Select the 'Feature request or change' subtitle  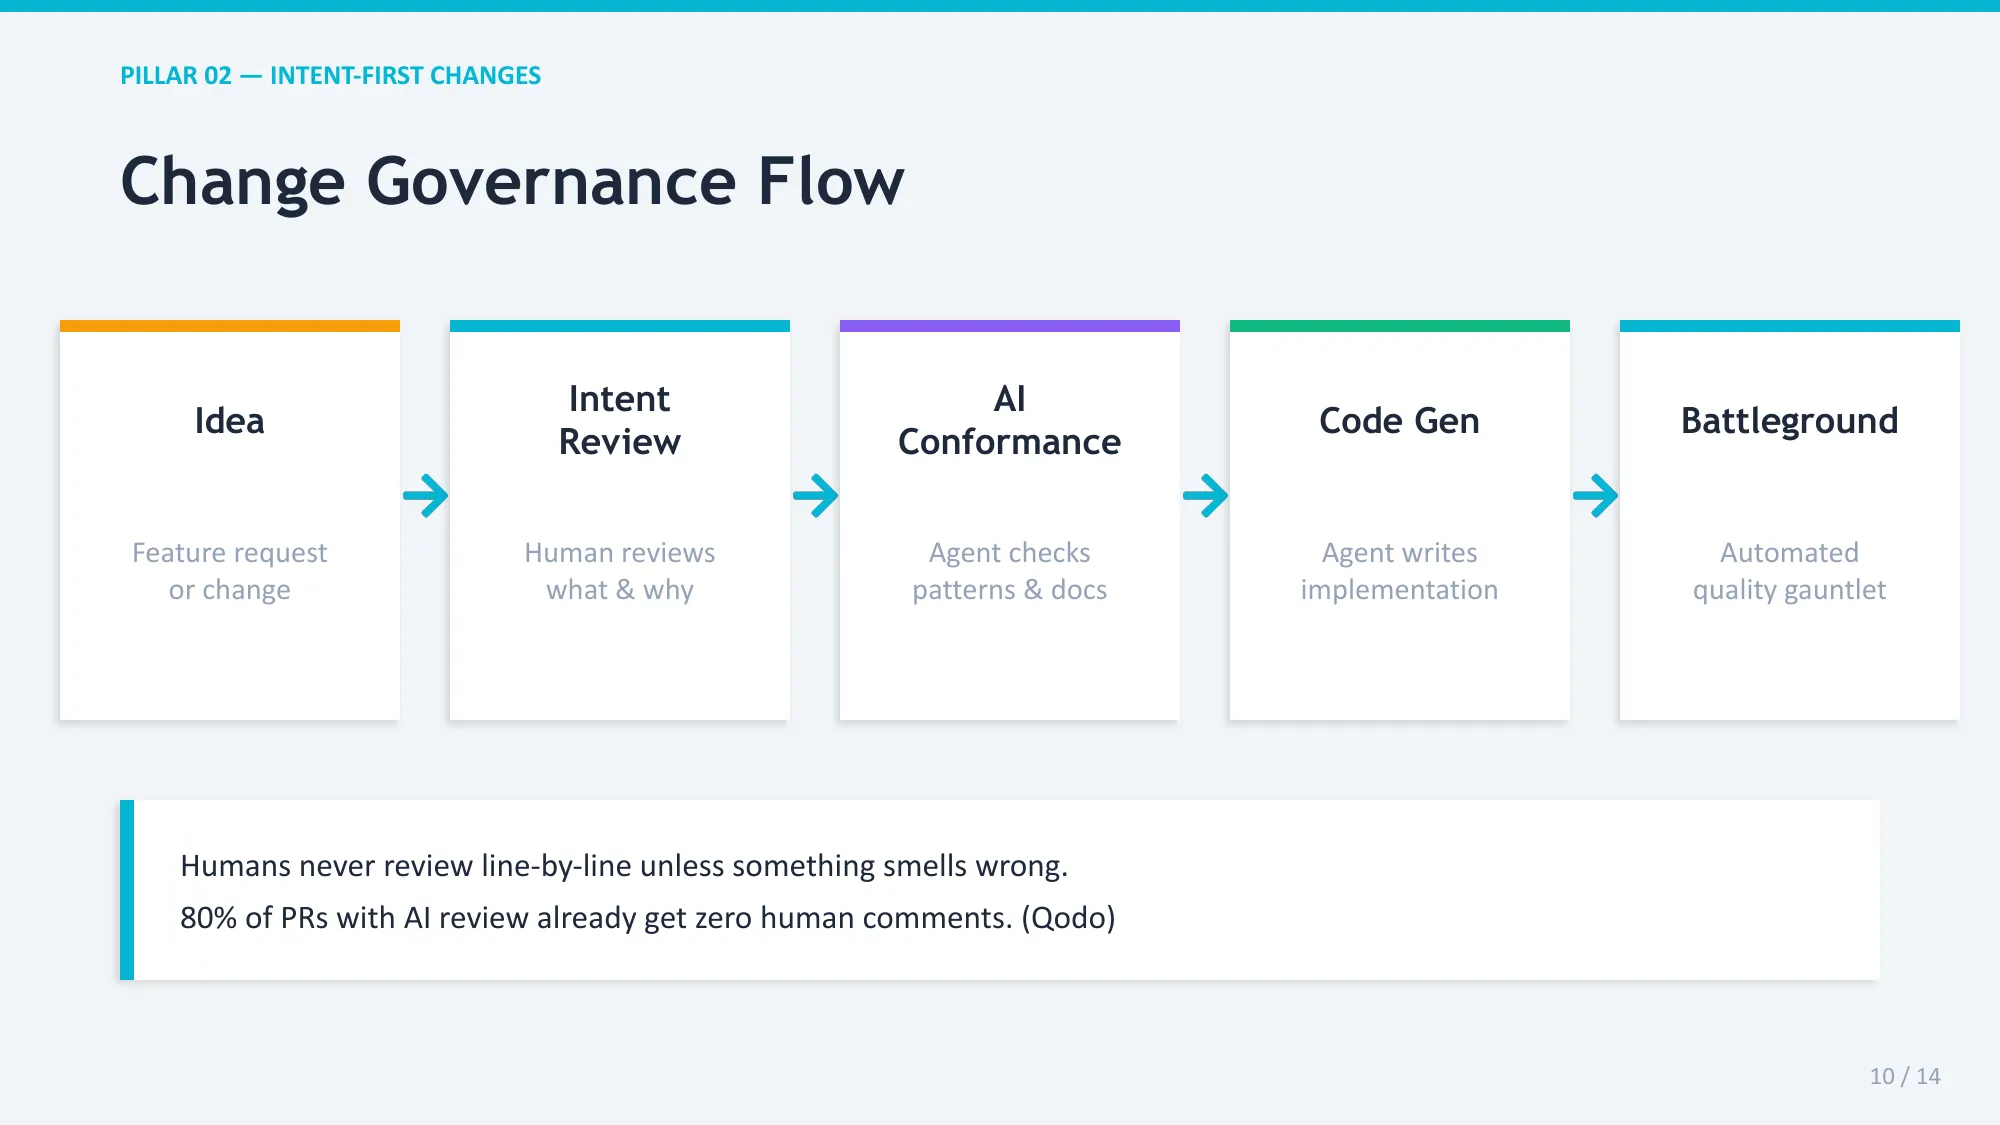(x=230, y=571)
